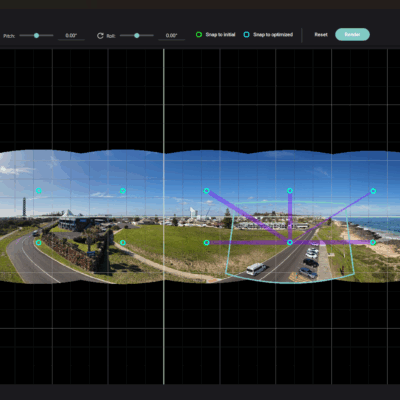Click the Reset button
Viewport: 400px width, 400px height.
click(321, 35)
